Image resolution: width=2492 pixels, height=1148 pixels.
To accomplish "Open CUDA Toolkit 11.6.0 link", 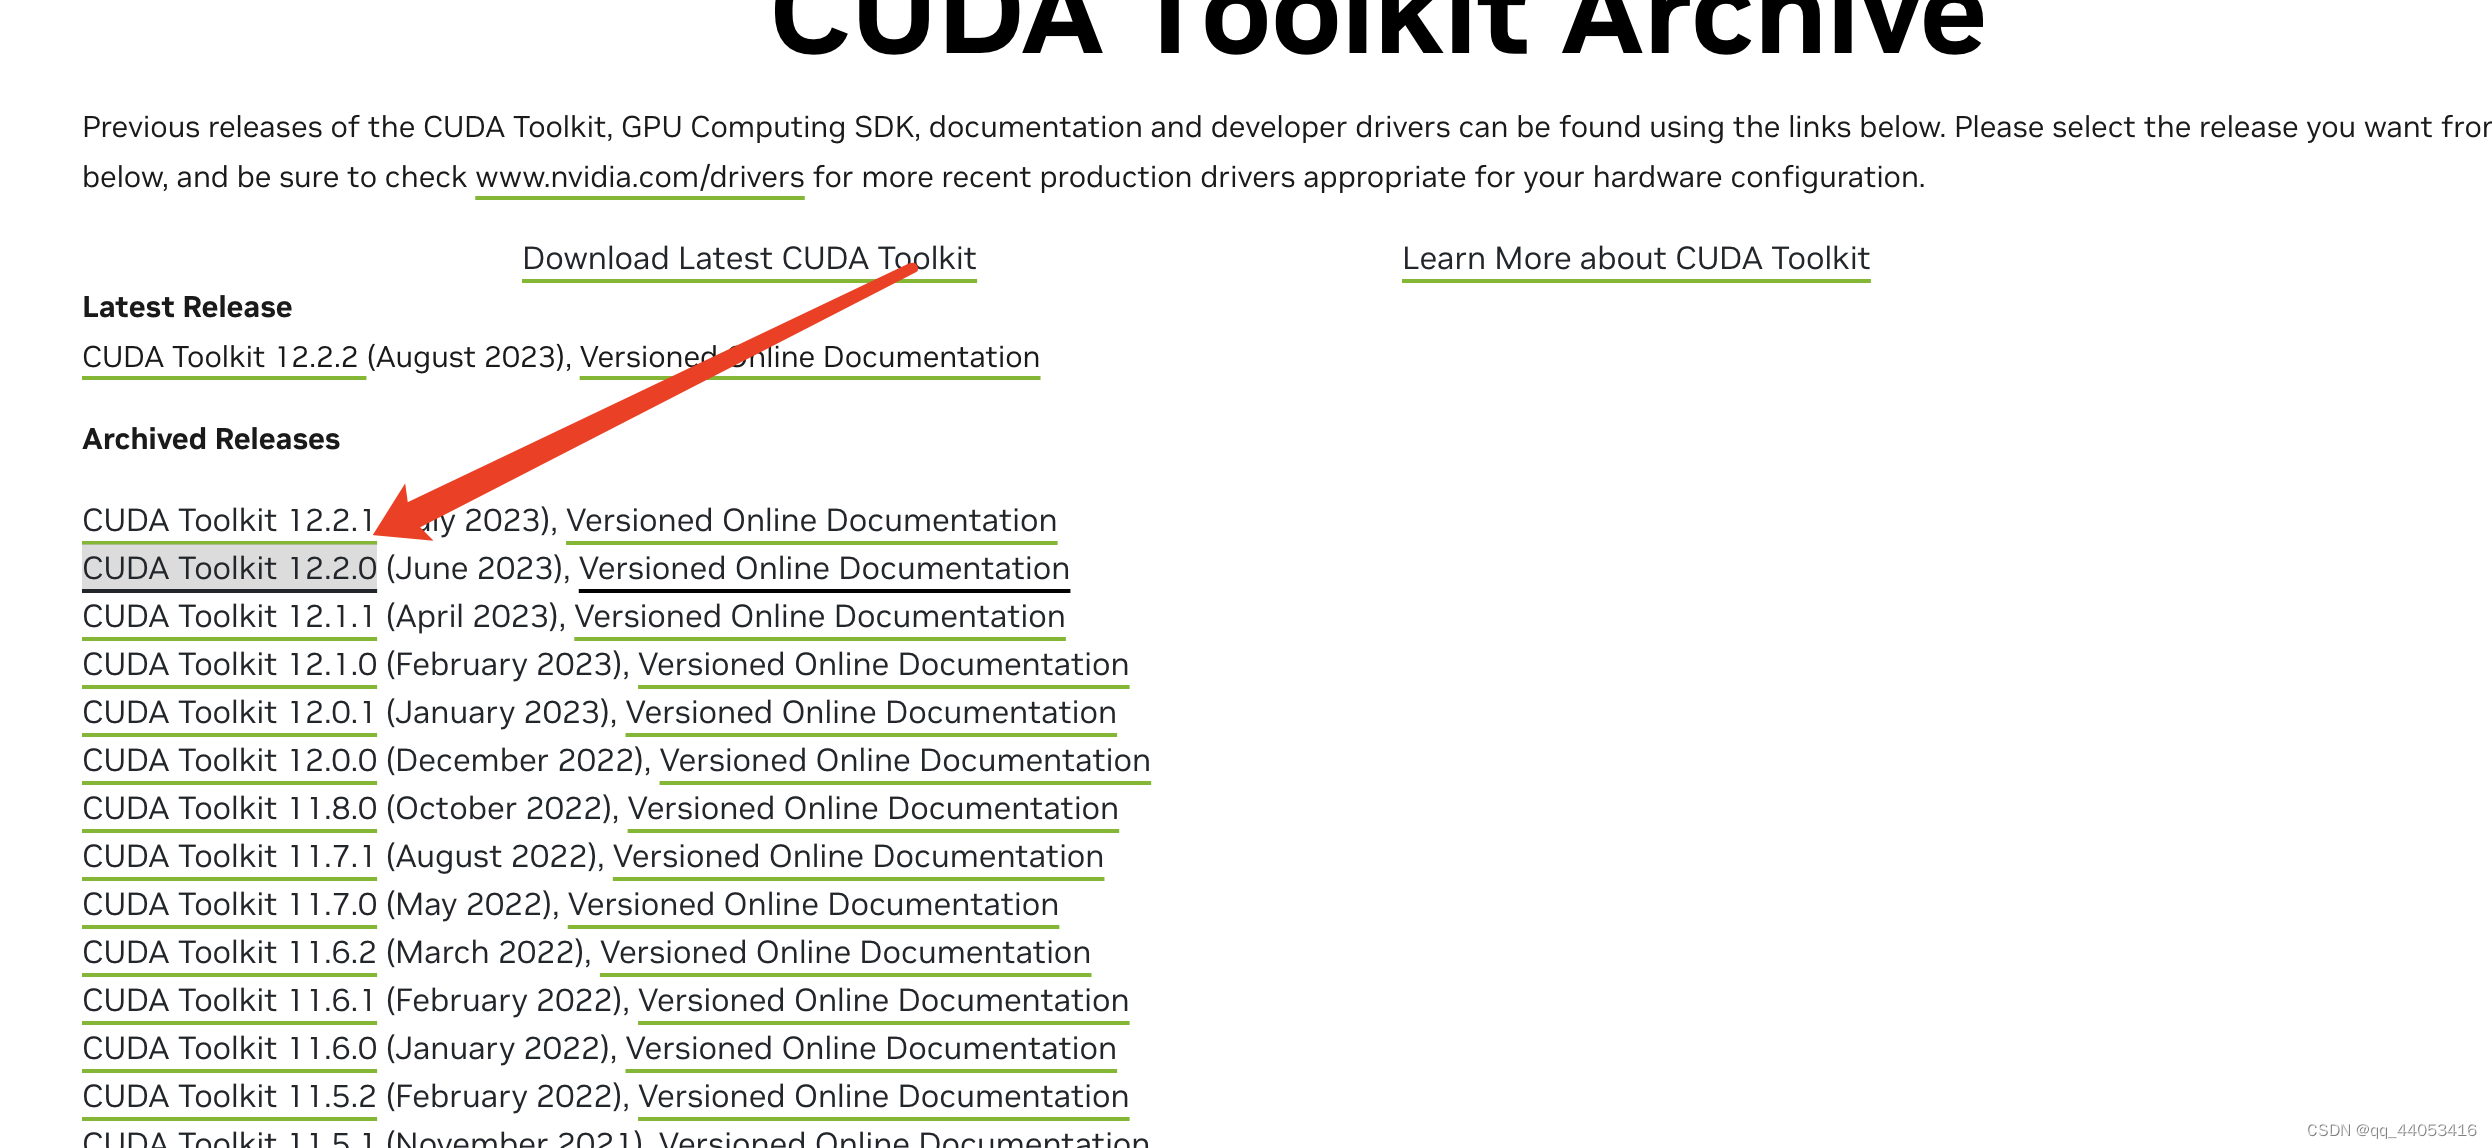I will click(229, 1049).
